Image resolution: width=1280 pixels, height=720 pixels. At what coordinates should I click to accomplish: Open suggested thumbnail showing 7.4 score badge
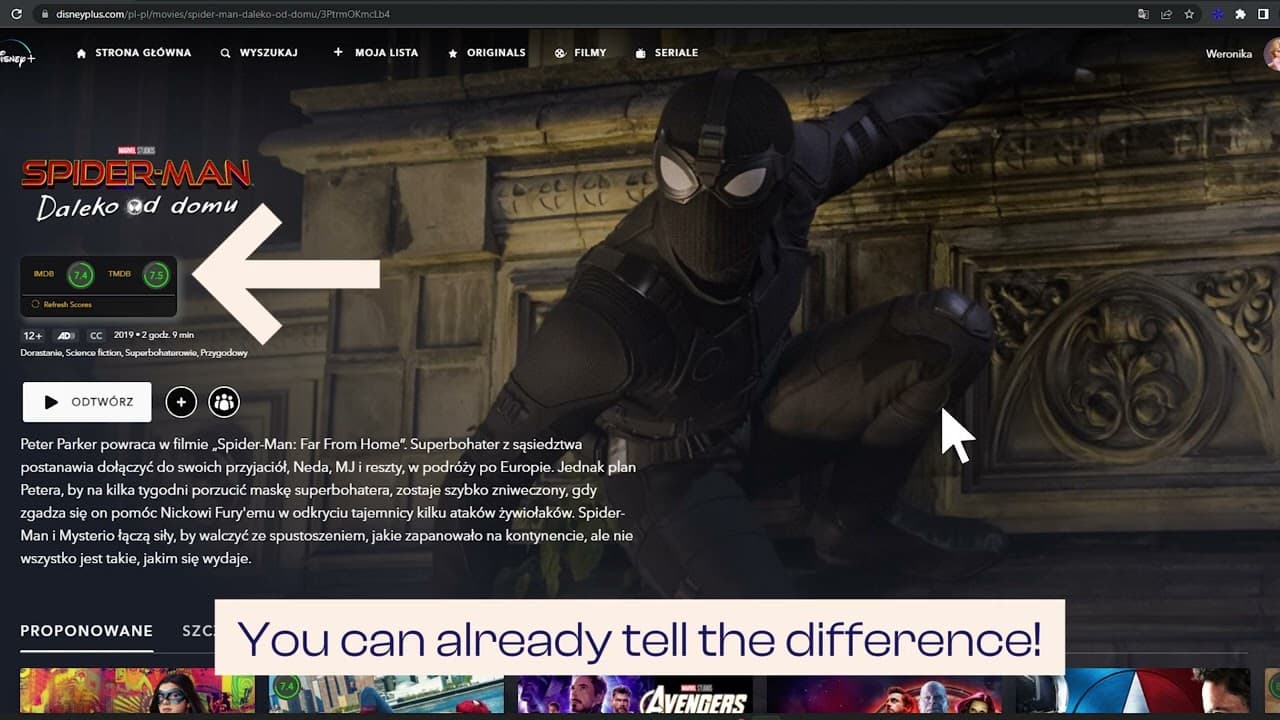[x=386, y=691]
